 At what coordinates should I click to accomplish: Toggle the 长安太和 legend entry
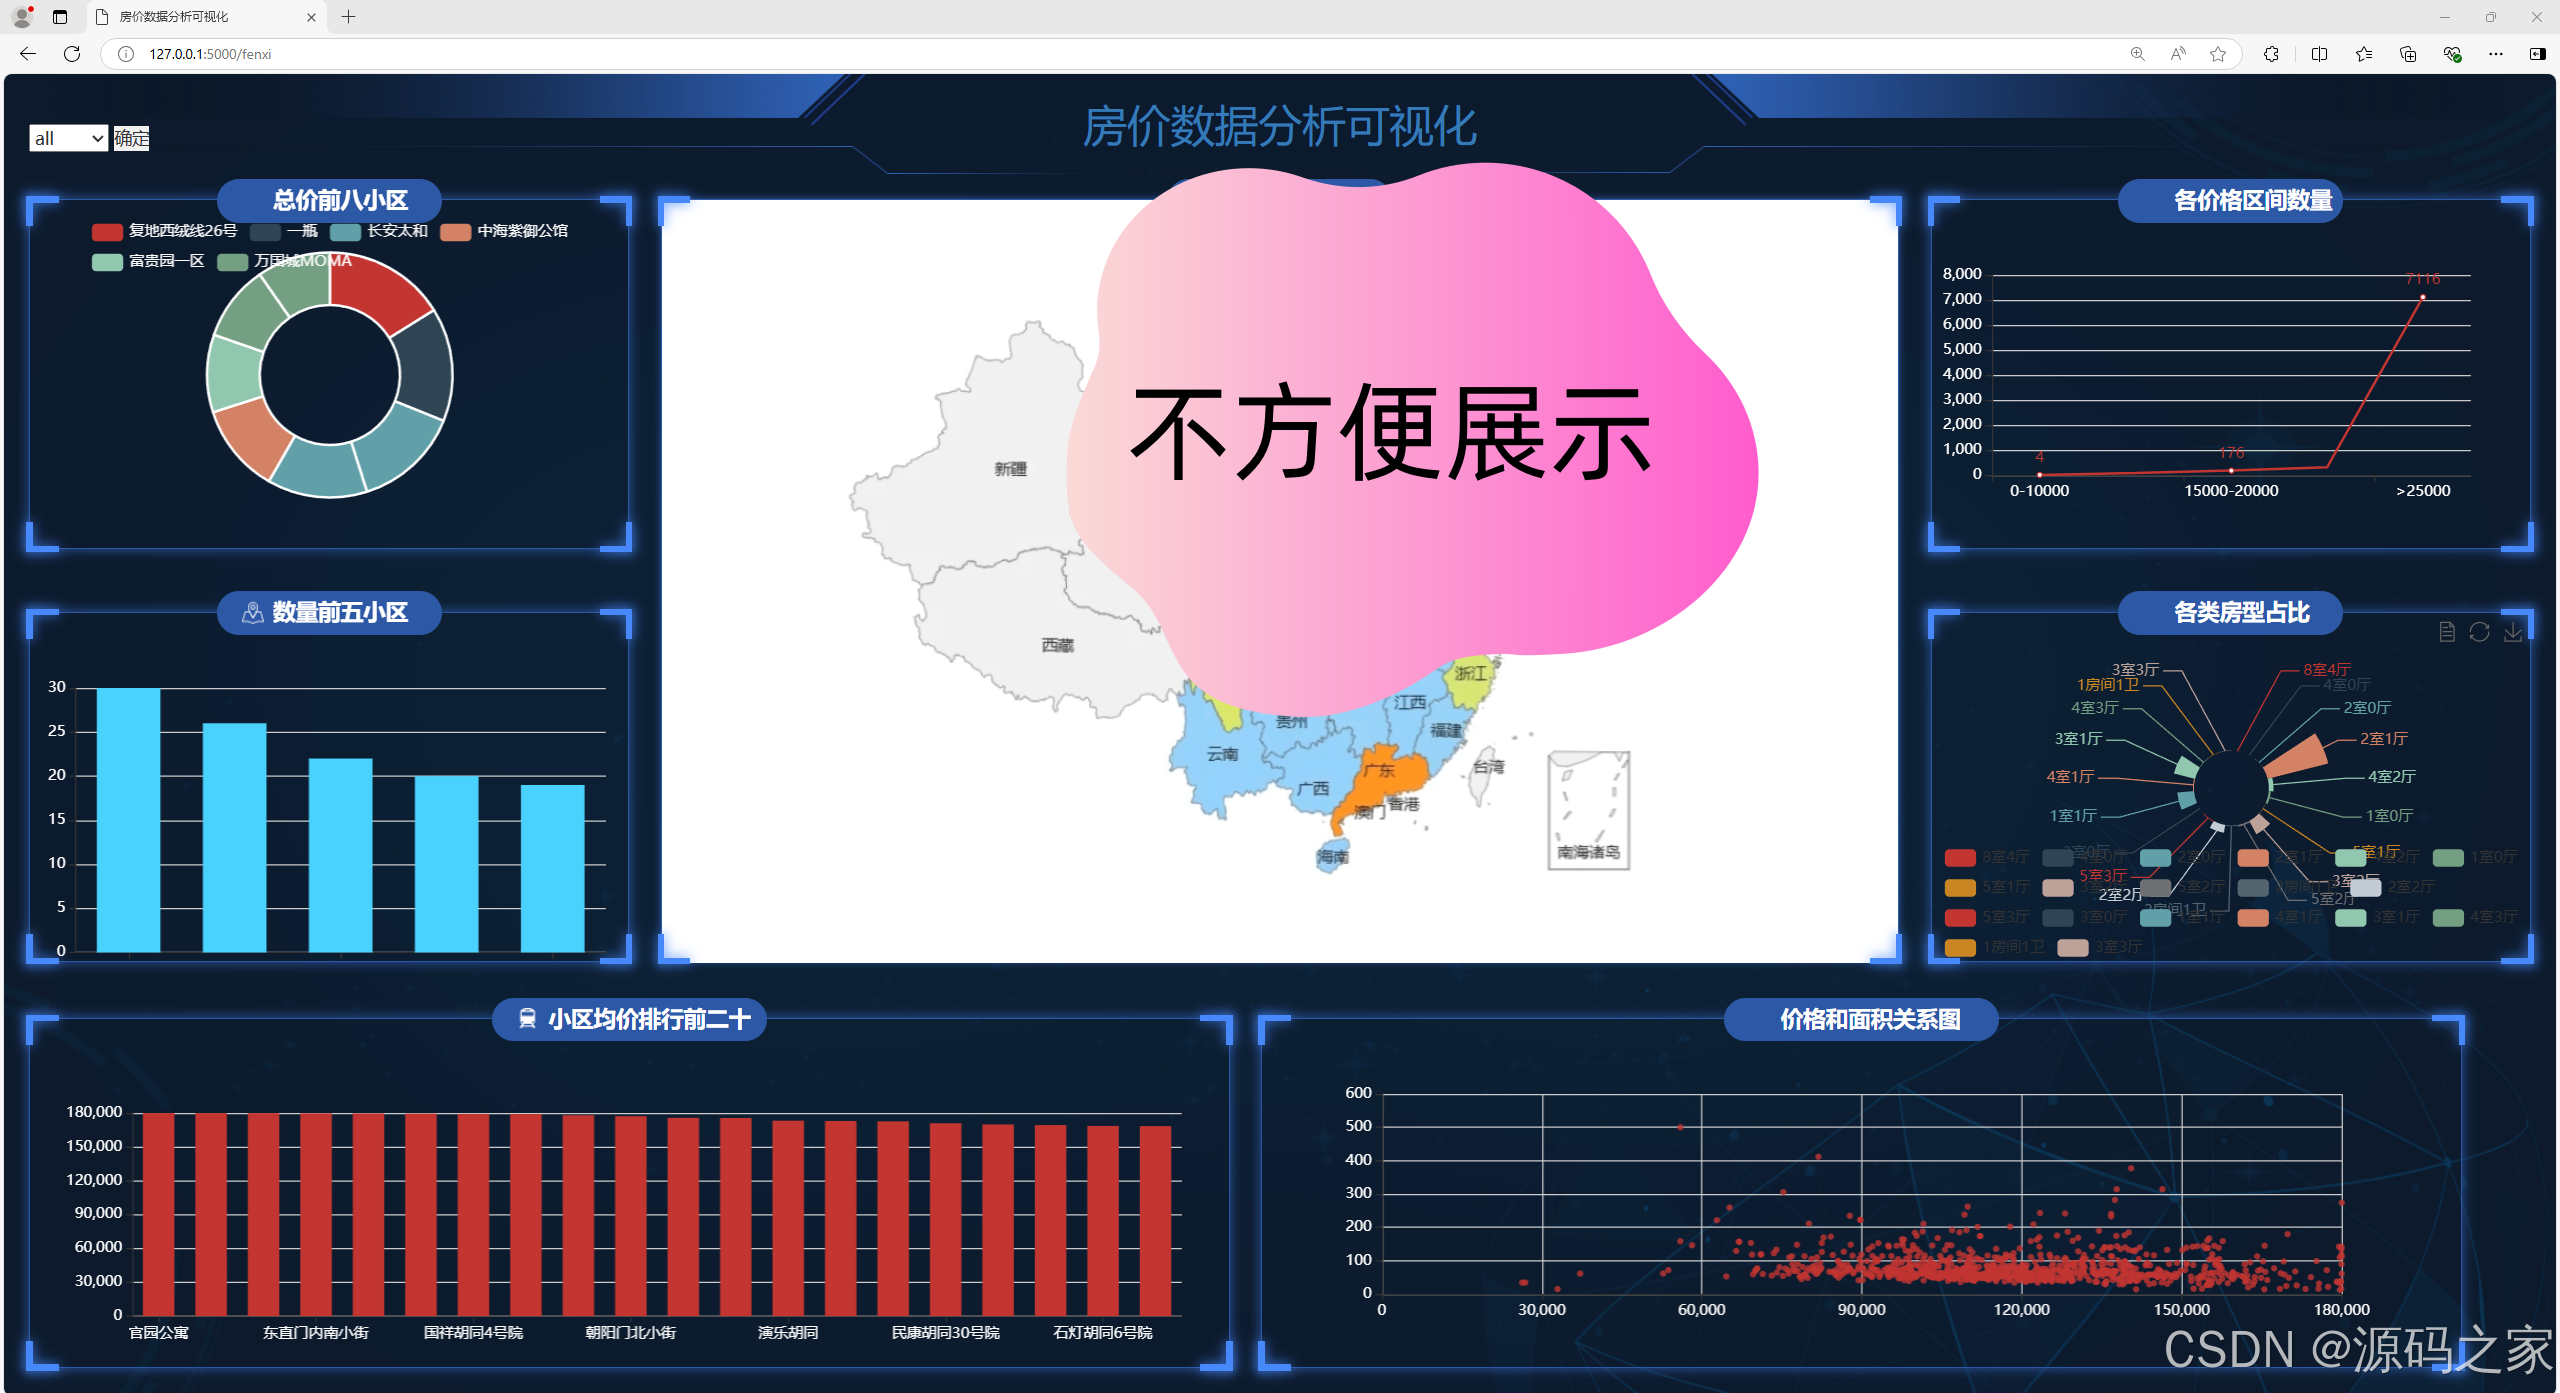(x=385, y=231)
